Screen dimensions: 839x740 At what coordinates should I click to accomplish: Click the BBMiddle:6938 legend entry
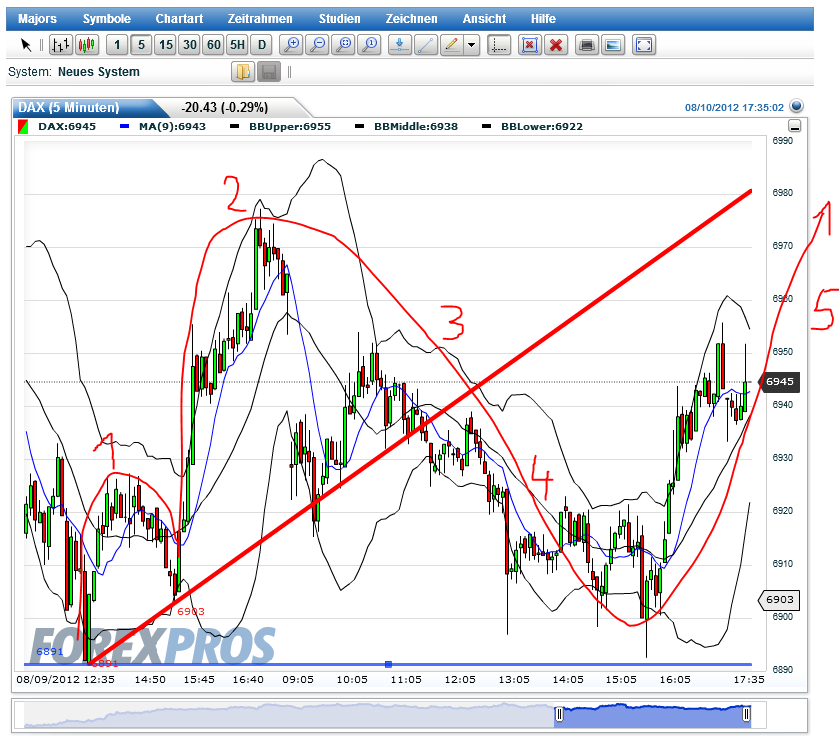tap(406, 127)
